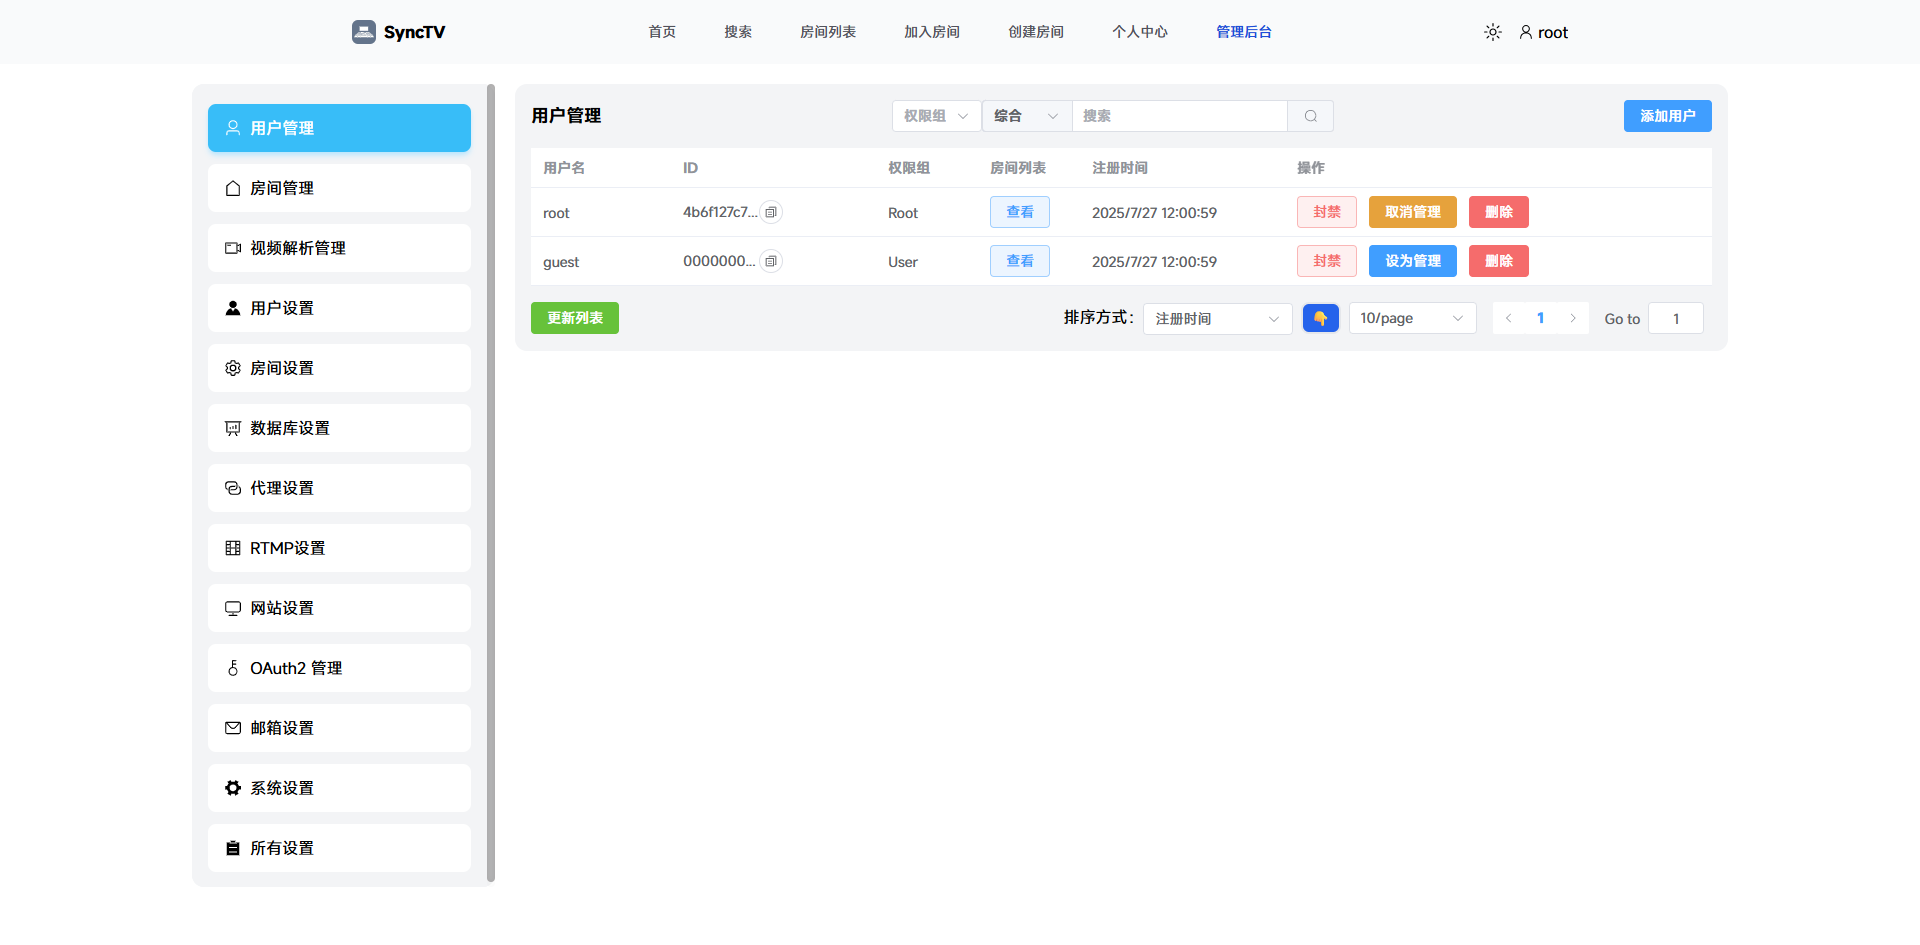This screenshot has width=1920, height=945.
Task: Toggle the light/dark theme sun icon
Action: click(1493, 32)
